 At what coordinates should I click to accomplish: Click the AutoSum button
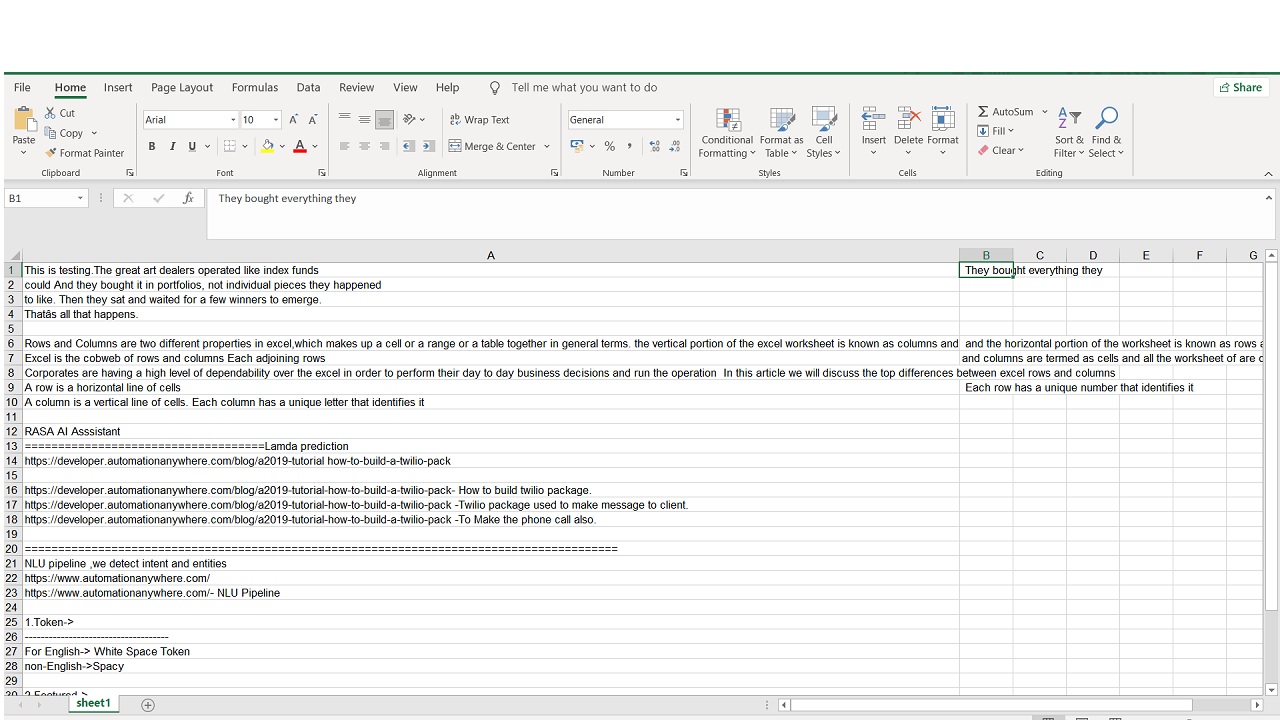tap(1005, 112)
